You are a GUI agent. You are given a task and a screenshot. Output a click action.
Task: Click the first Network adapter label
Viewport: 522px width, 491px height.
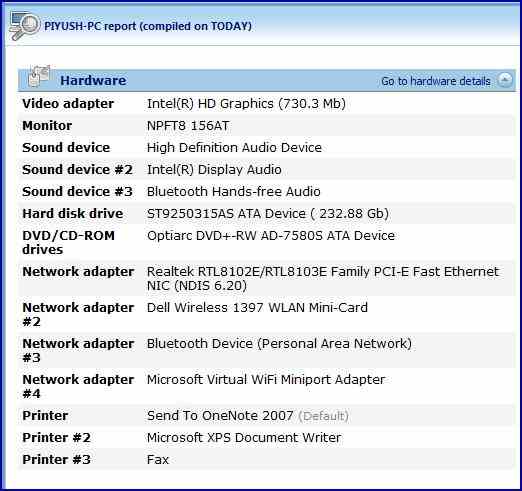tap(78, 272)
